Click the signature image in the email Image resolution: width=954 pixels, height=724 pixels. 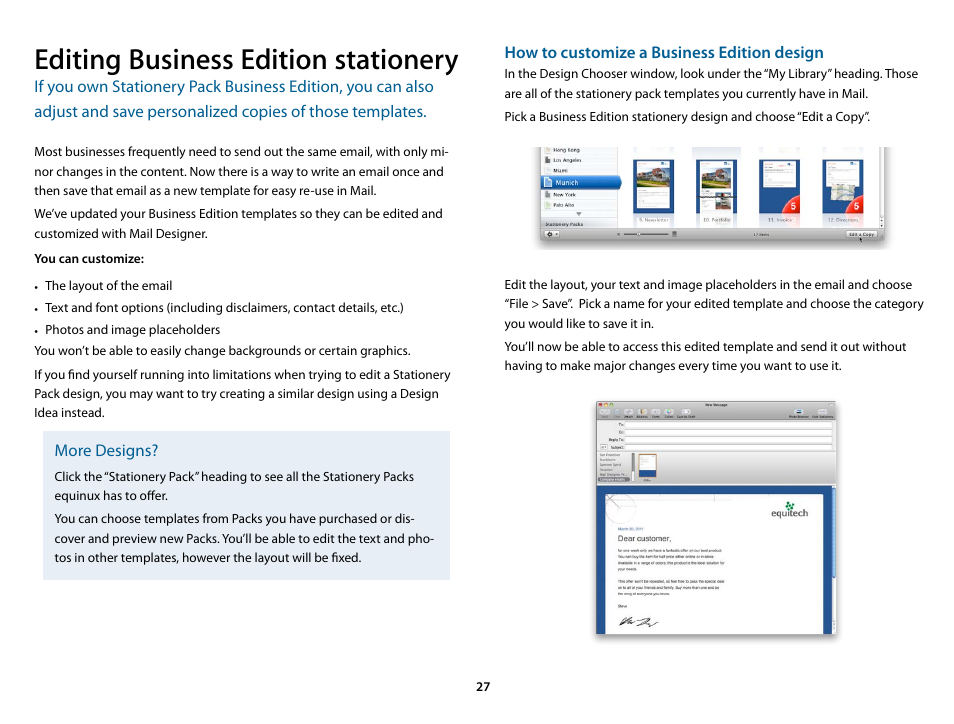(x=638, y=621)
